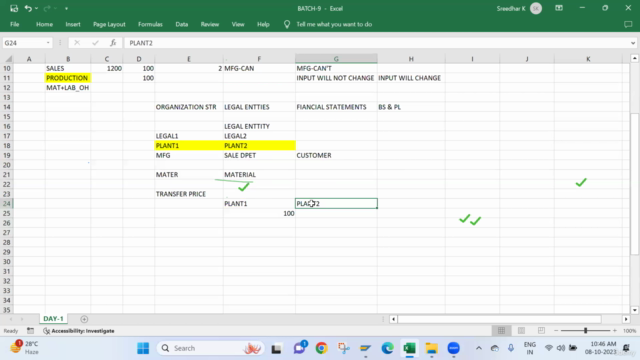Click vertical scrollbar up arrow
Image resolution: width=640 pixels, height=360 pixels.
(634, 59)
